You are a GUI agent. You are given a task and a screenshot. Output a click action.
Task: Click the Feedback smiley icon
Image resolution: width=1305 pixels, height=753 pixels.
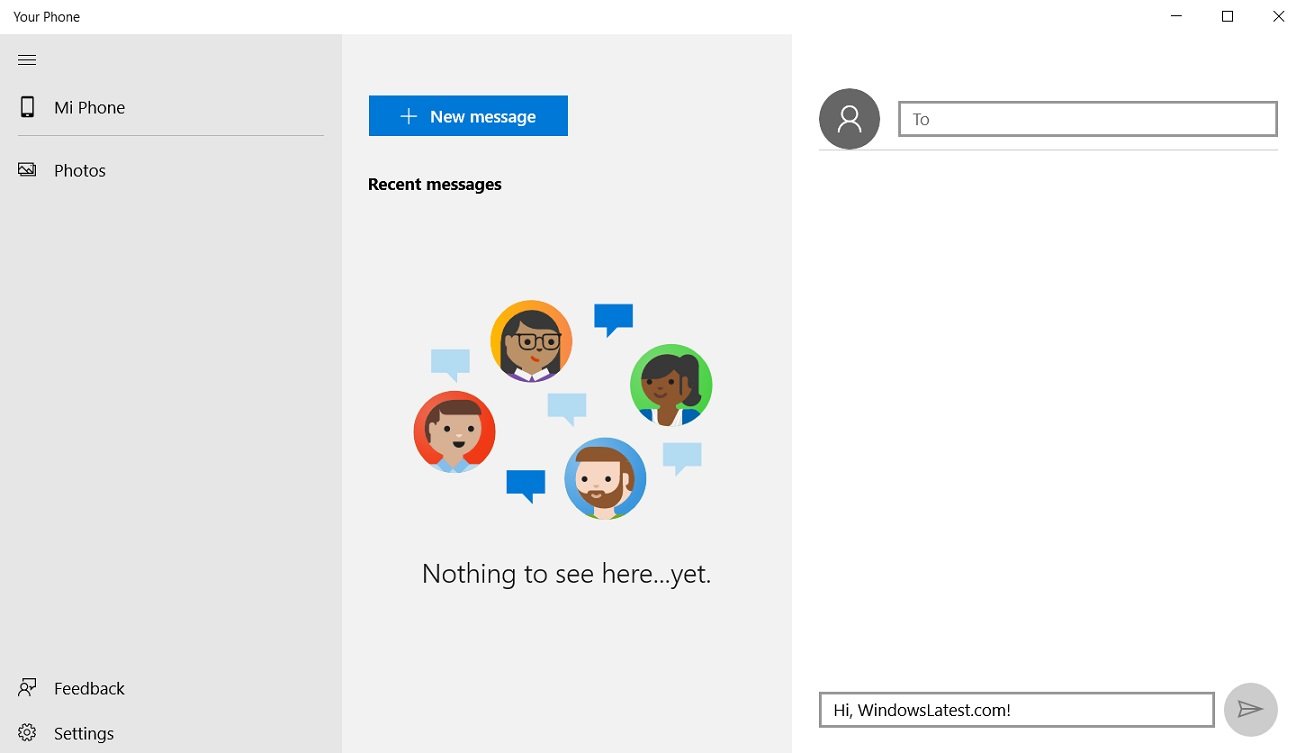pos(27,688)
